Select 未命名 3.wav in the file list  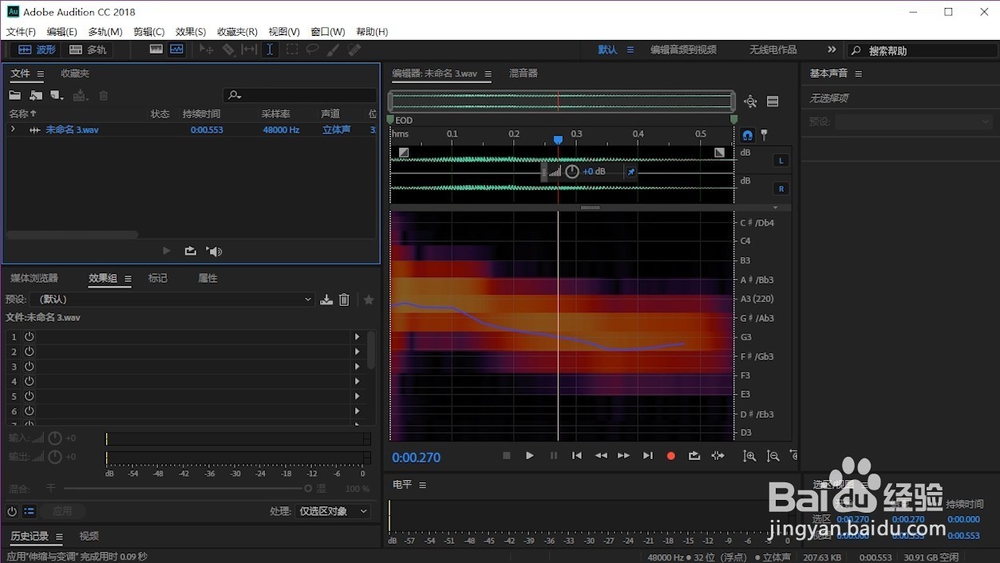(72, 129)
